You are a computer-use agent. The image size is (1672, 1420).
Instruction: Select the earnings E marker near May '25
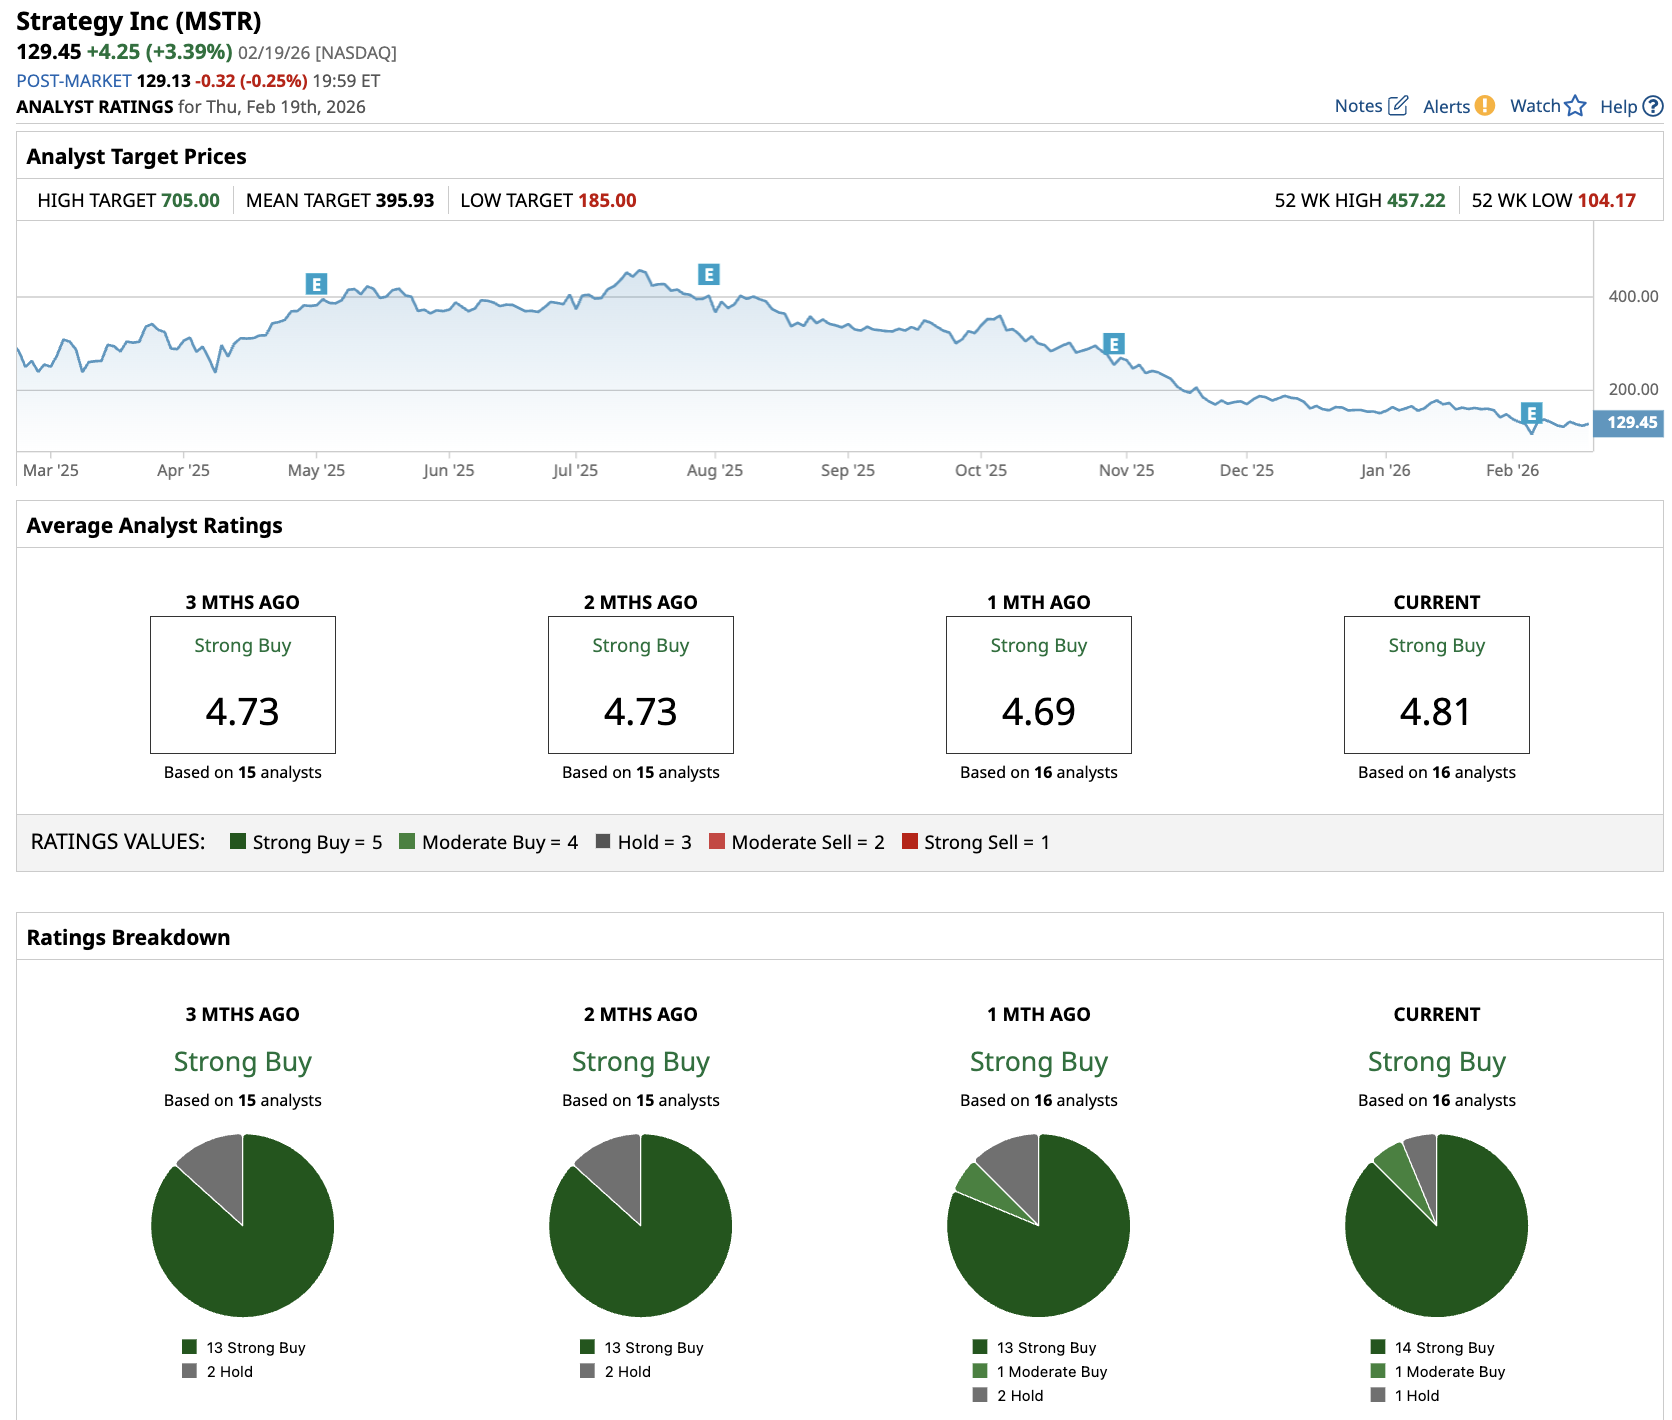tap(316, 284)
